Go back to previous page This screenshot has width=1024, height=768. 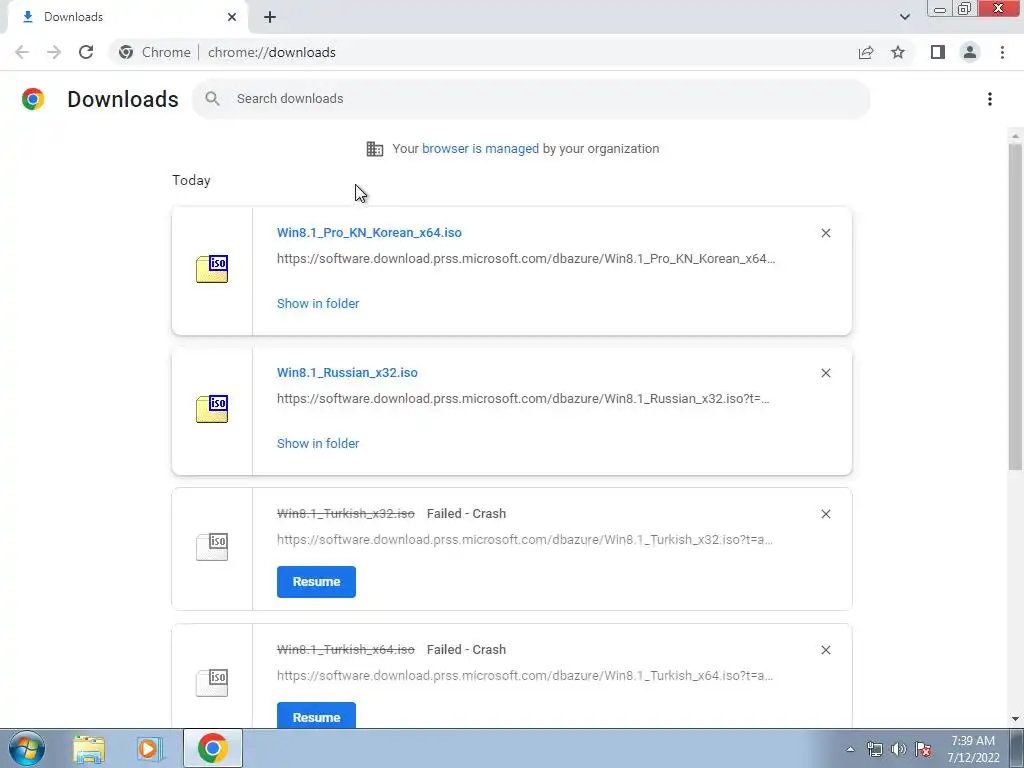tap(22, 52)
